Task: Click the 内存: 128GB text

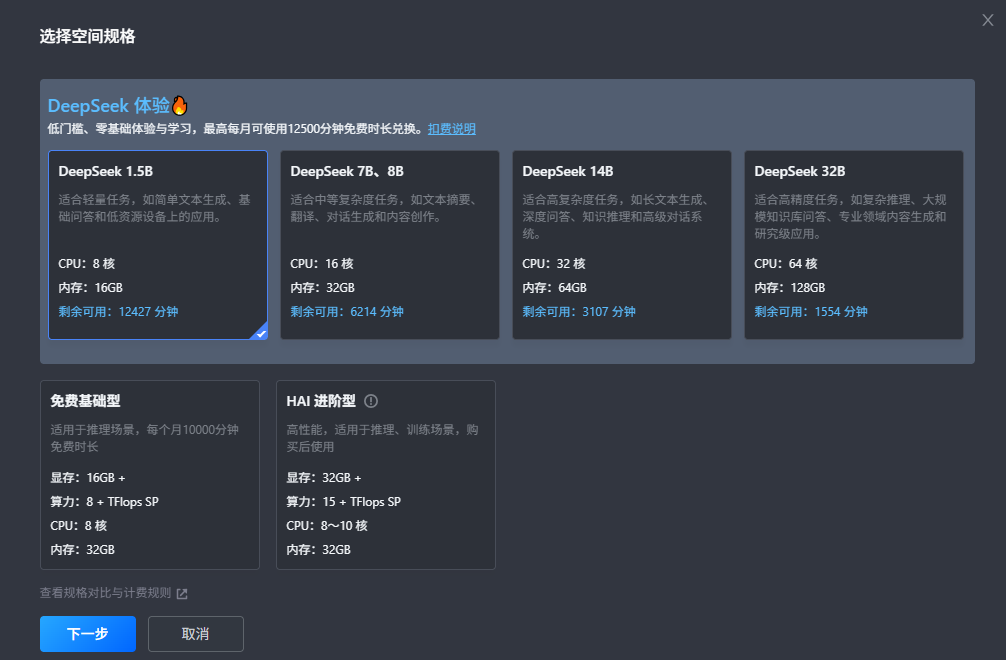Action: pyautogui.click(x=790, y=287)
